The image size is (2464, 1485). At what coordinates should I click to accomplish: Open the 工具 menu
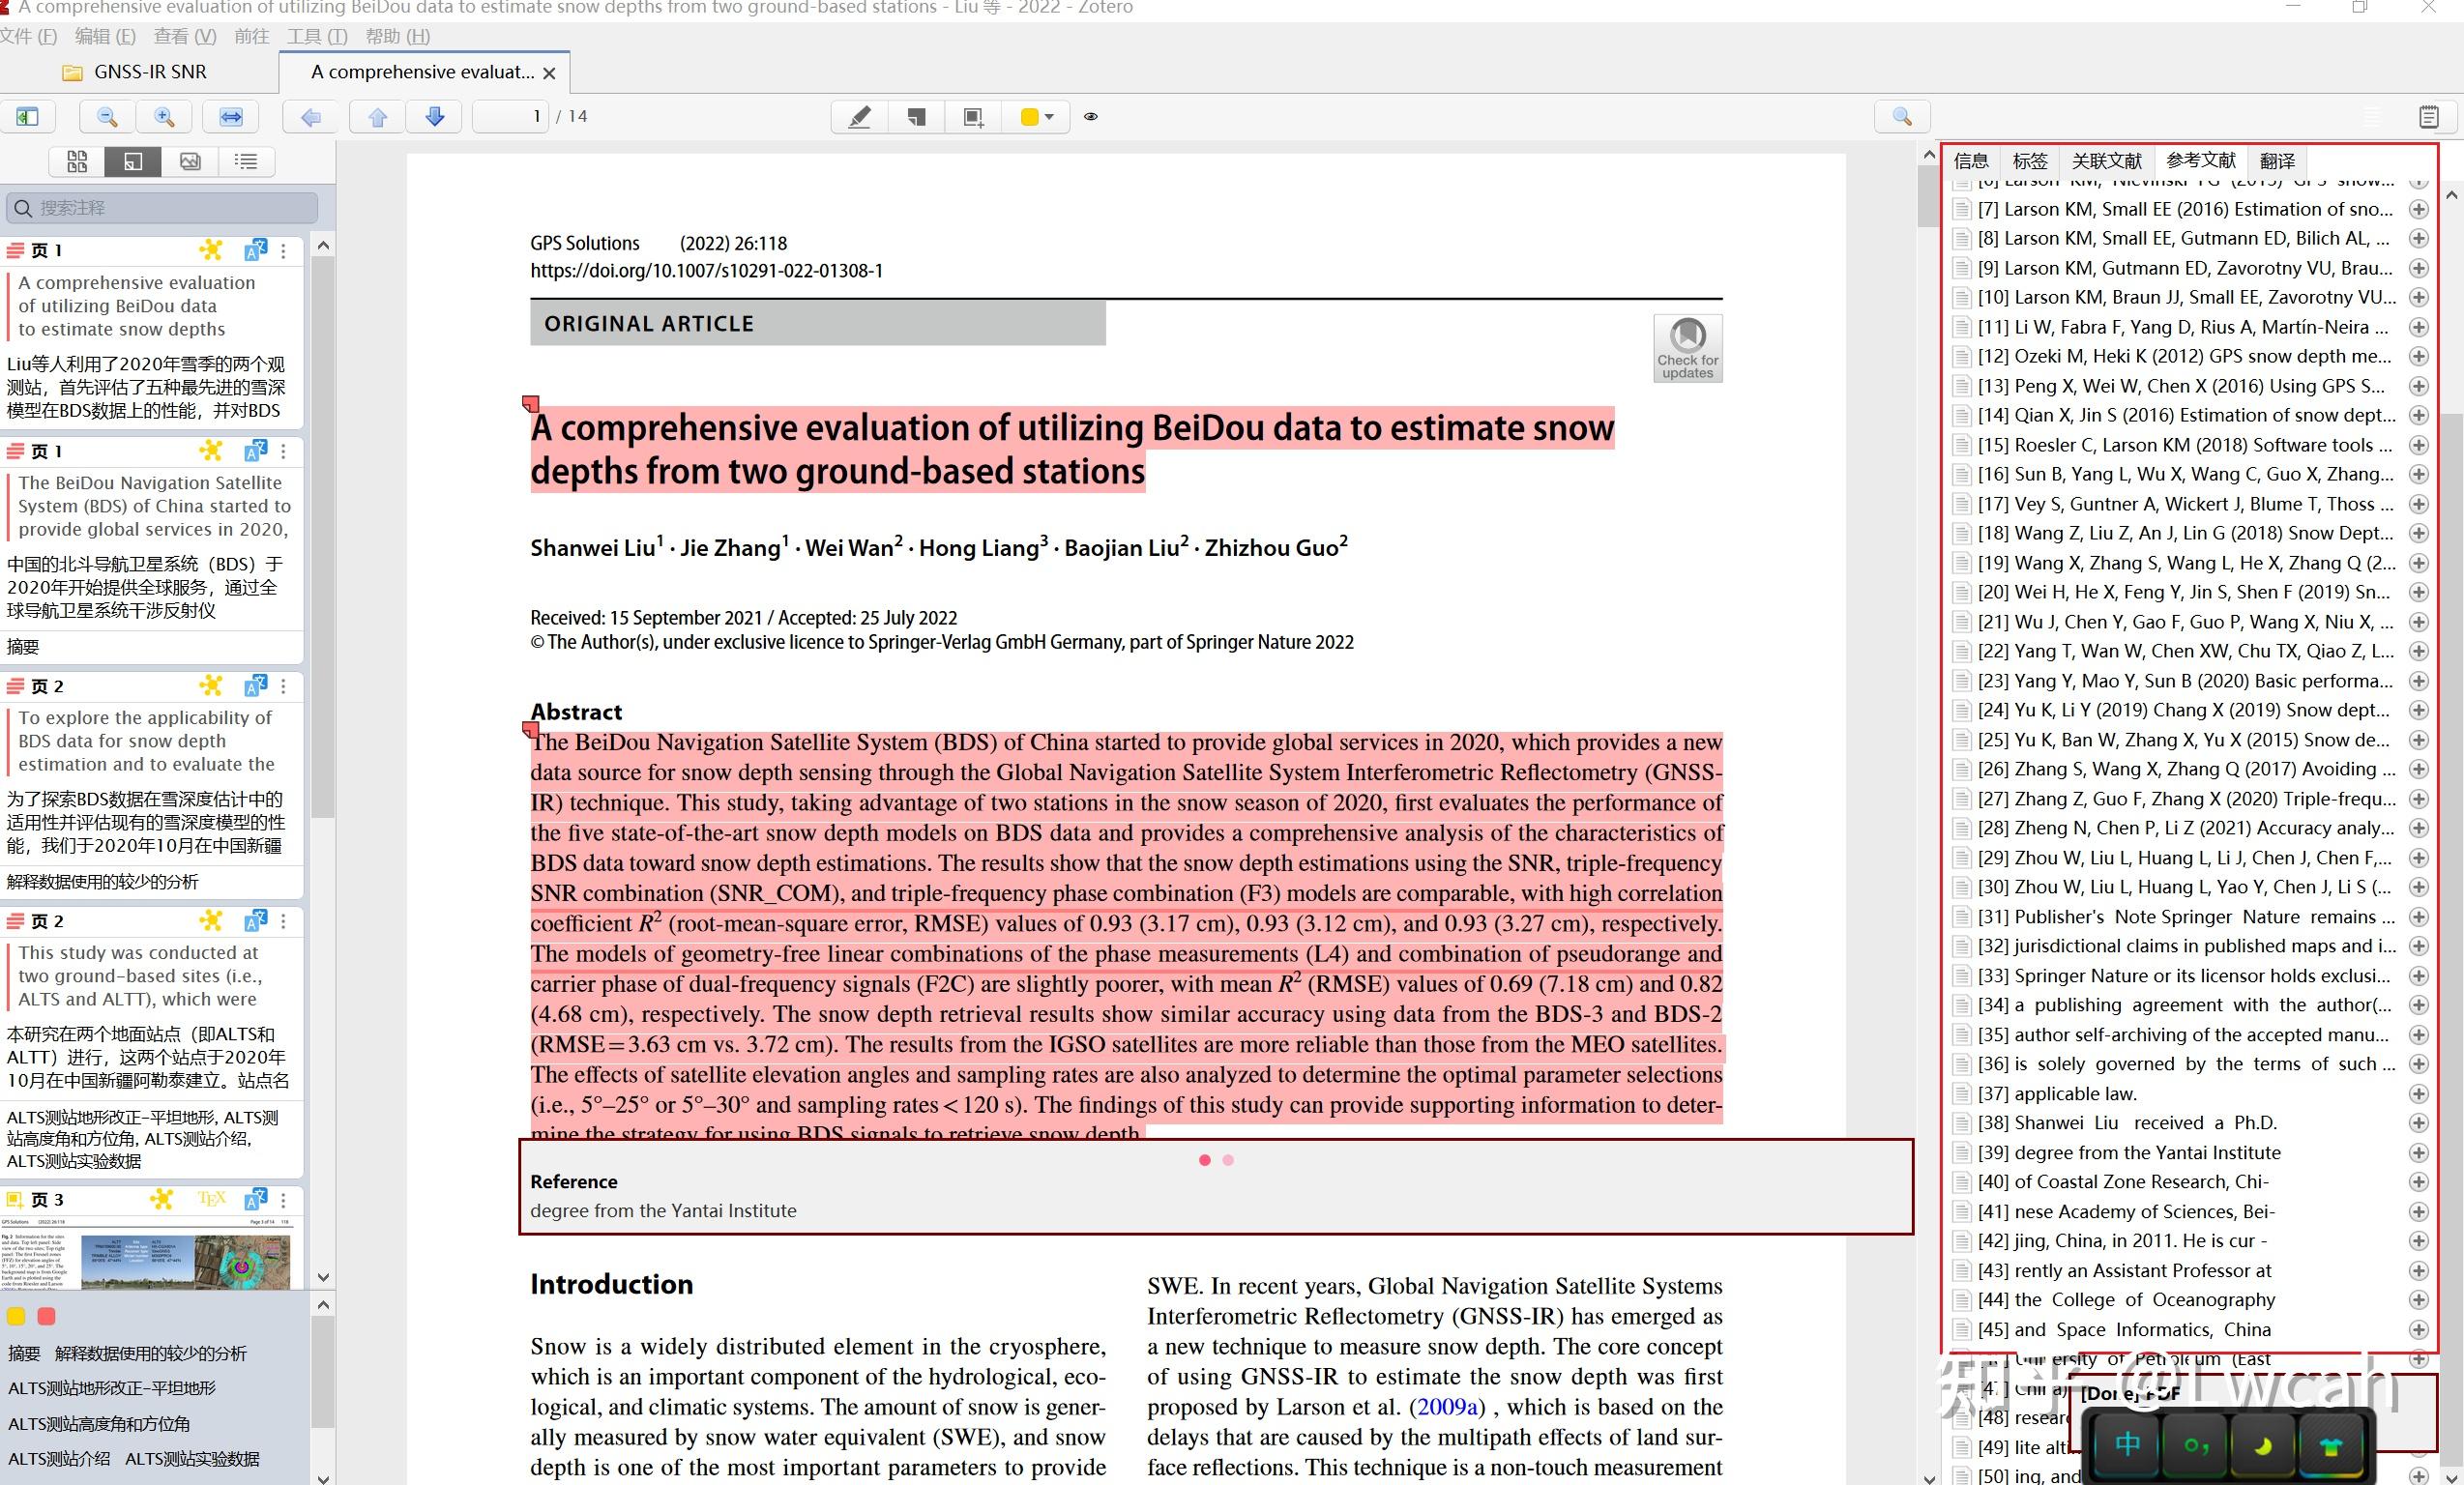tap(316, 36)
